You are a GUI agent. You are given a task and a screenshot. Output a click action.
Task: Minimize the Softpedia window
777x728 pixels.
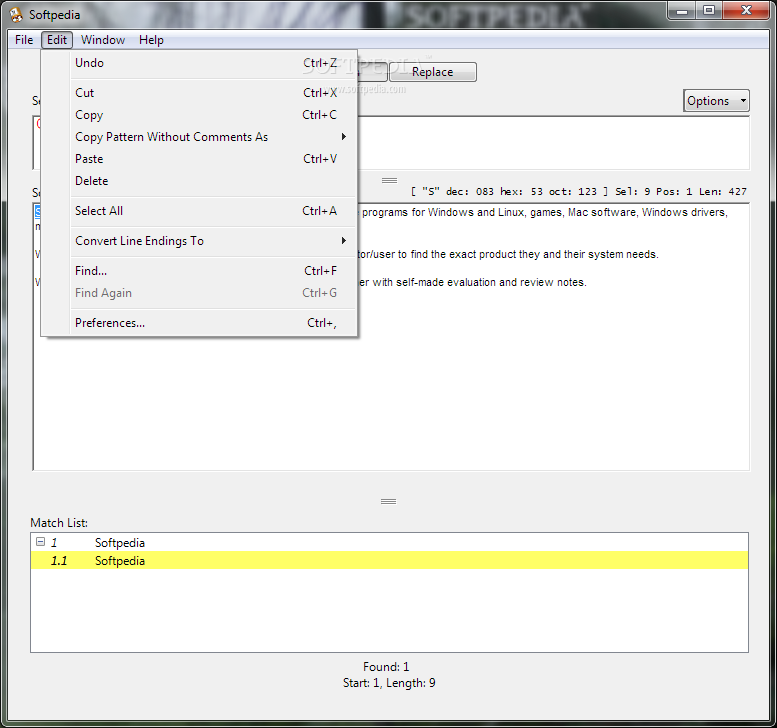[x=682, y=10]
